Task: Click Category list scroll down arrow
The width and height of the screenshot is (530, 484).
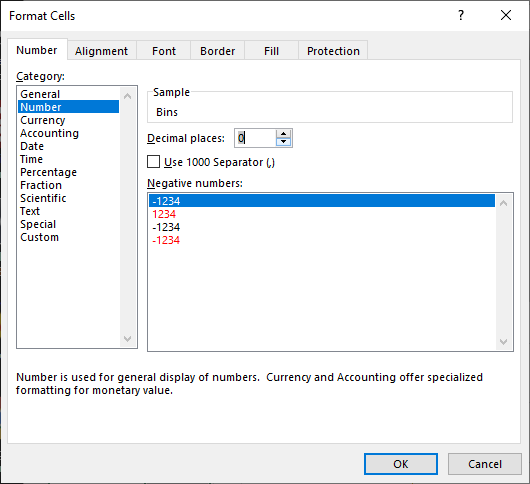Action: [x=127, y=338]
